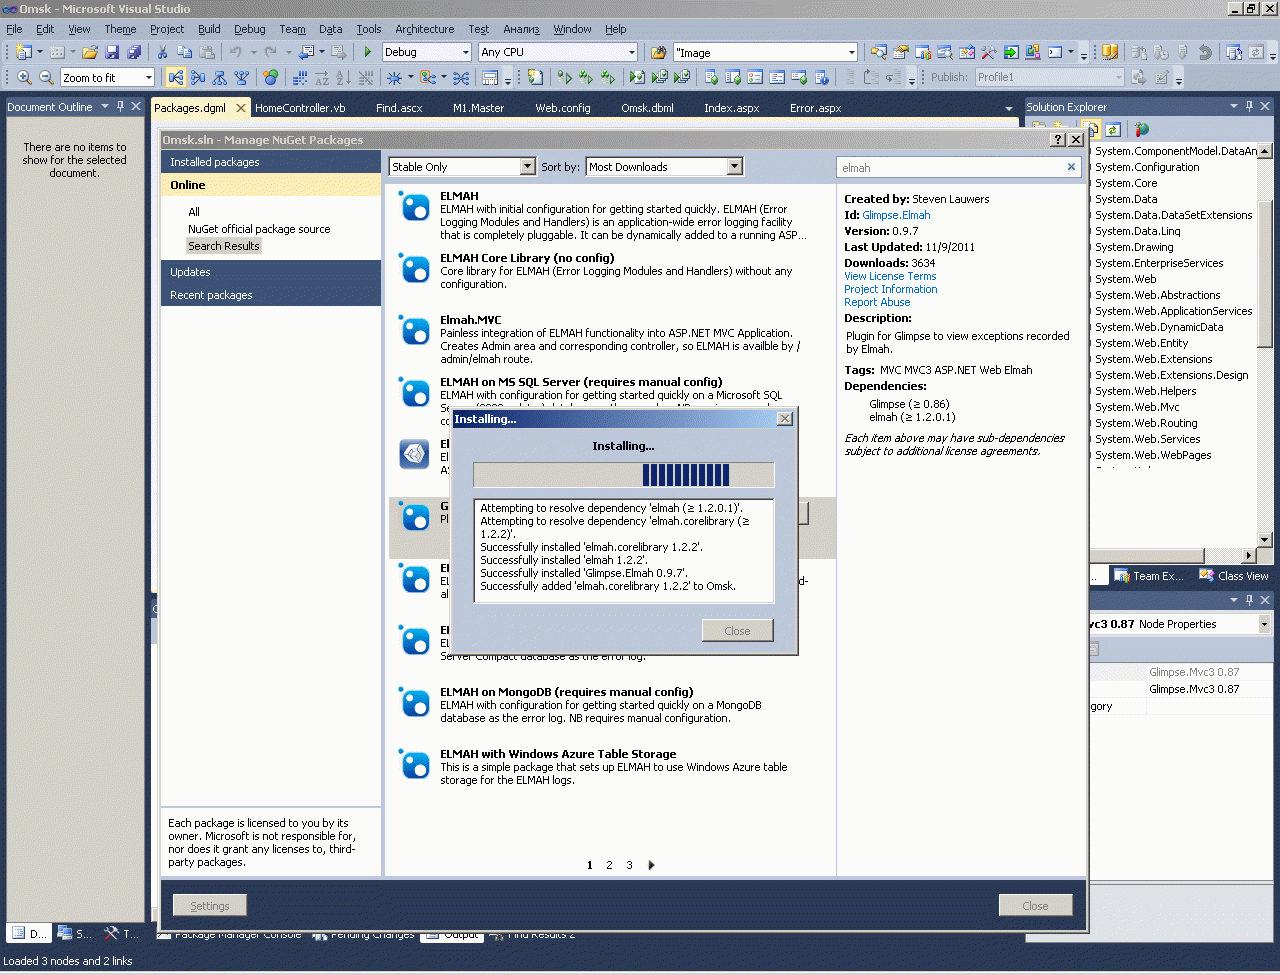Toggle Top to Bottom graph layout
This screenshot has width=1280, height=975.
[220, 77]
